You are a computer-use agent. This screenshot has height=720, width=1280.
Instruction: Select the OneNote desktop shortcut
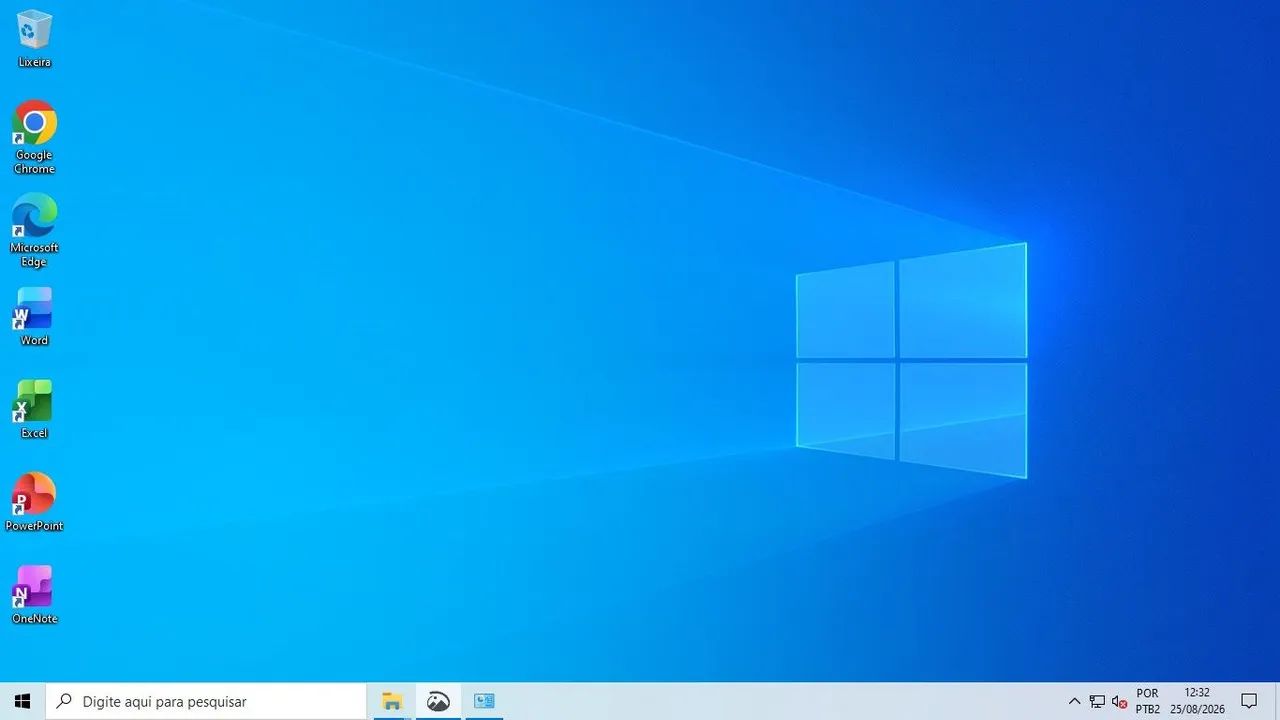(x=34, y=595)
